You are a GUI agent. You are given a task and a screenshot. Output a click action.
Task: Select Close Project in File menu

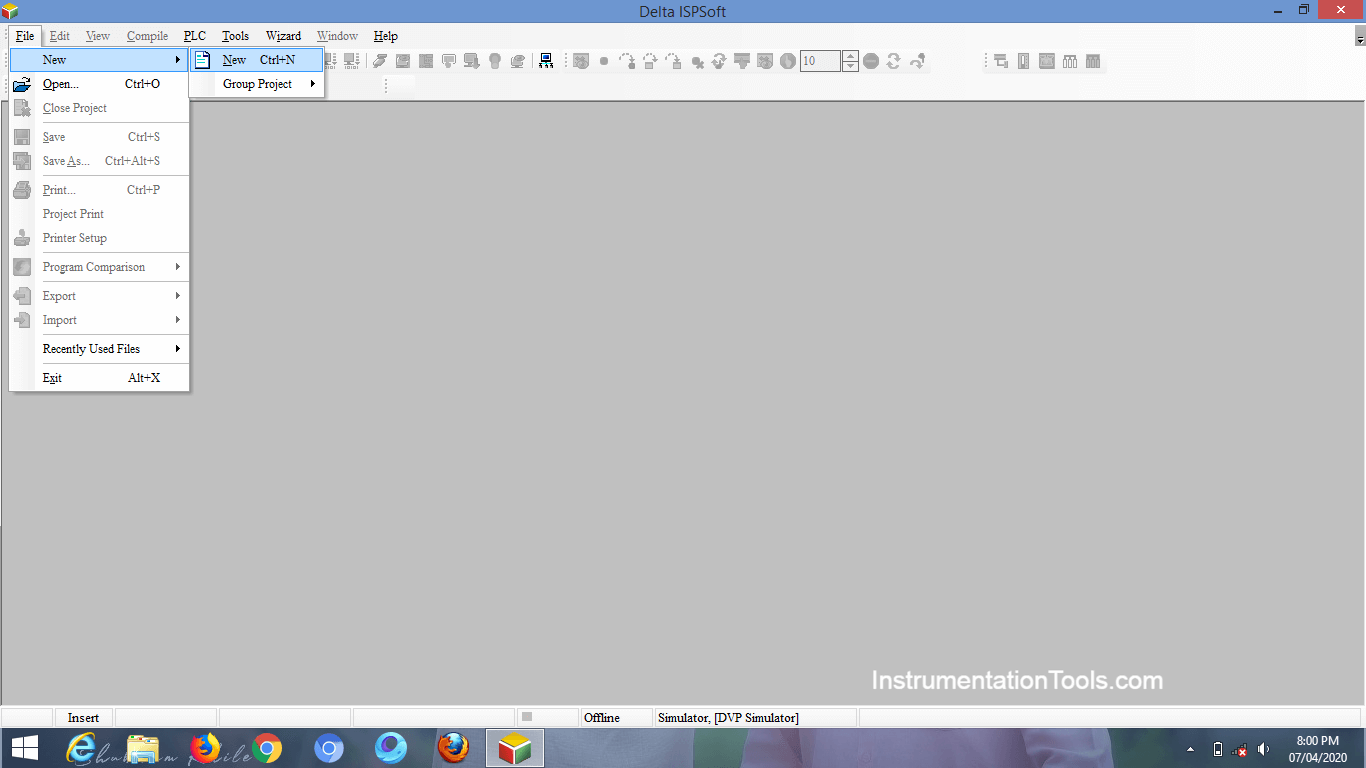pyautogui.click(x=99, y=108)
